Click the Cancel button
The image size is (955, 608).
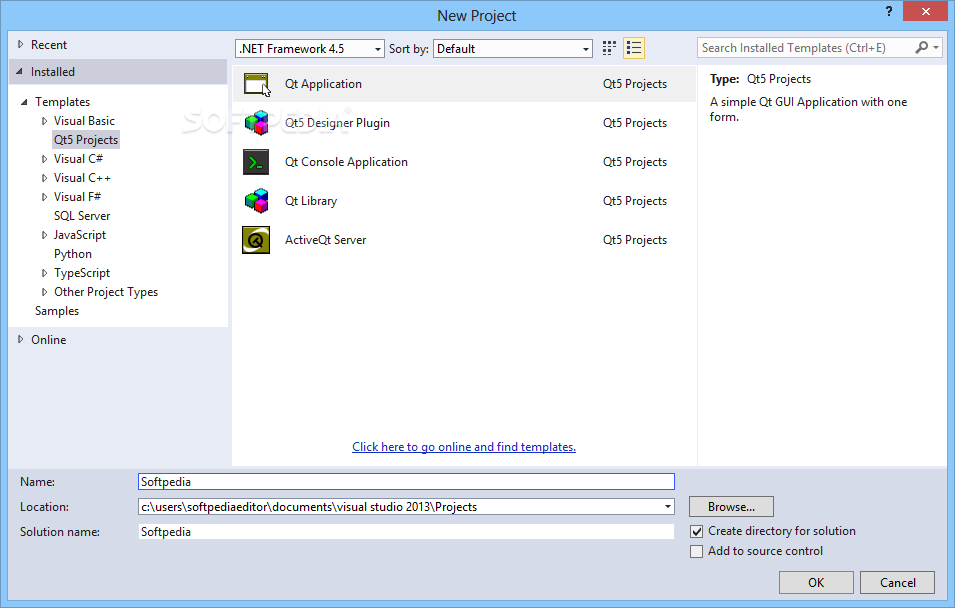897,582
